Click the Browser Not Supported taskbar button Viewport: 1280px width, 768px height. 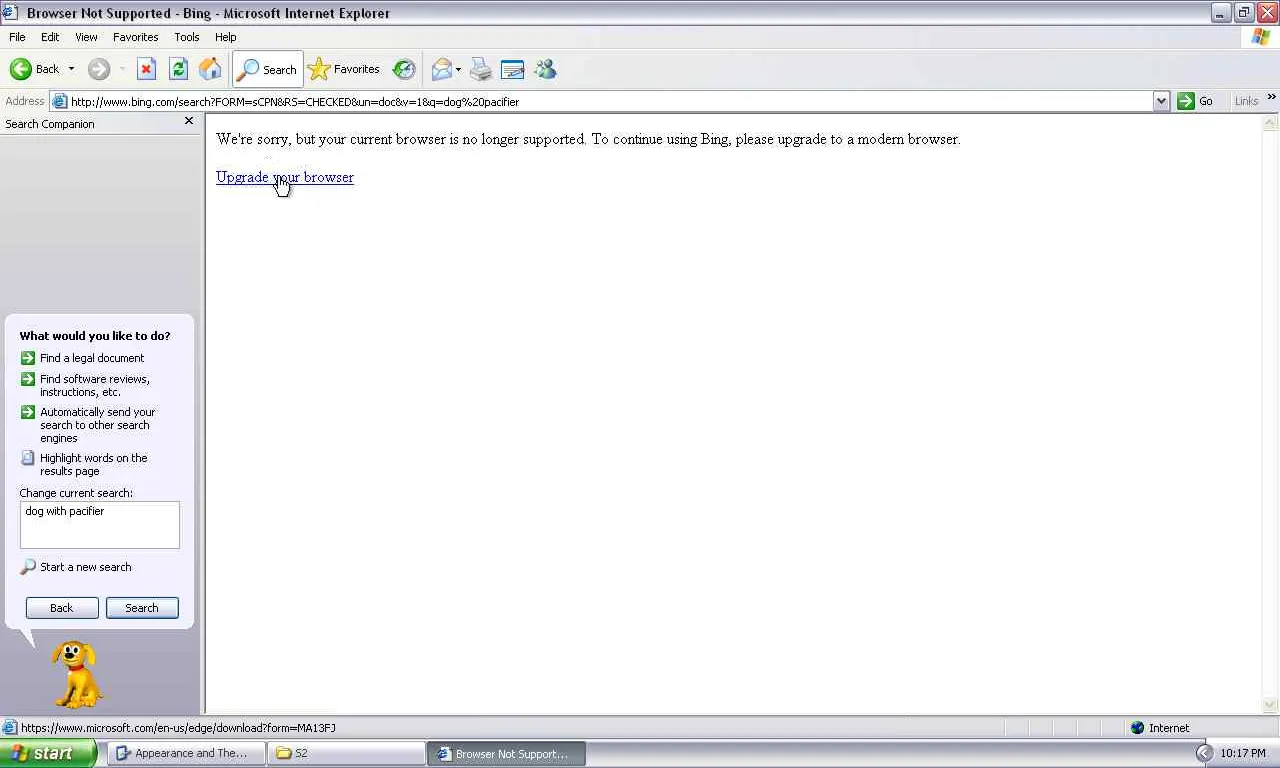click(507, 753)
